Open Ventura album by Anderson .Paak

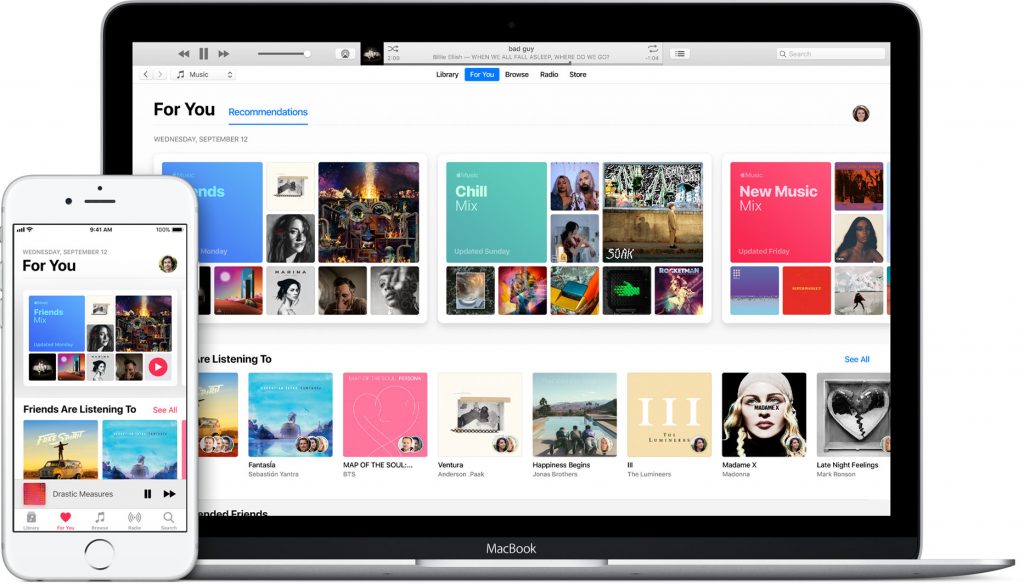pyautogui.click(x=480, y=415)
